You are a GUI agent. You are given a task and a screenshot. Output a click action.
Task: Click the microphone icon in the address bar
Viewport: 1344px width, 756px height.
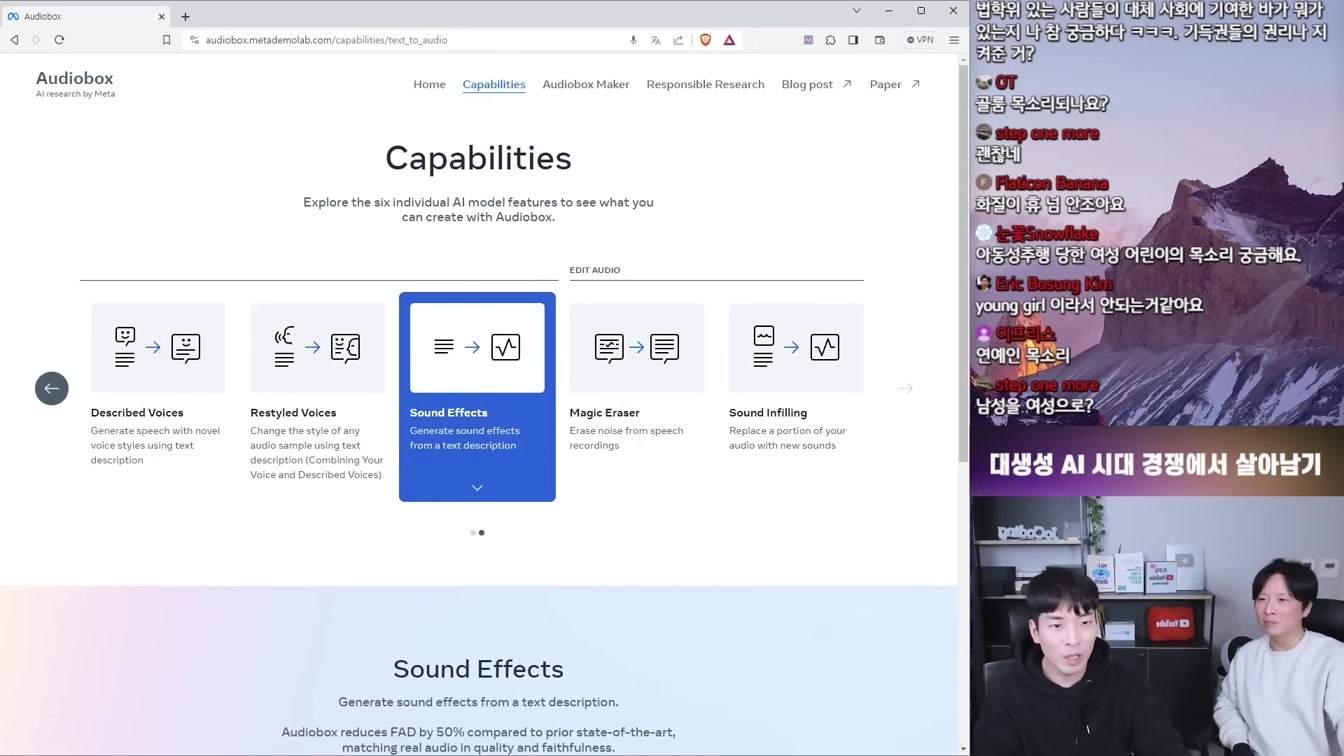(633, 40)
